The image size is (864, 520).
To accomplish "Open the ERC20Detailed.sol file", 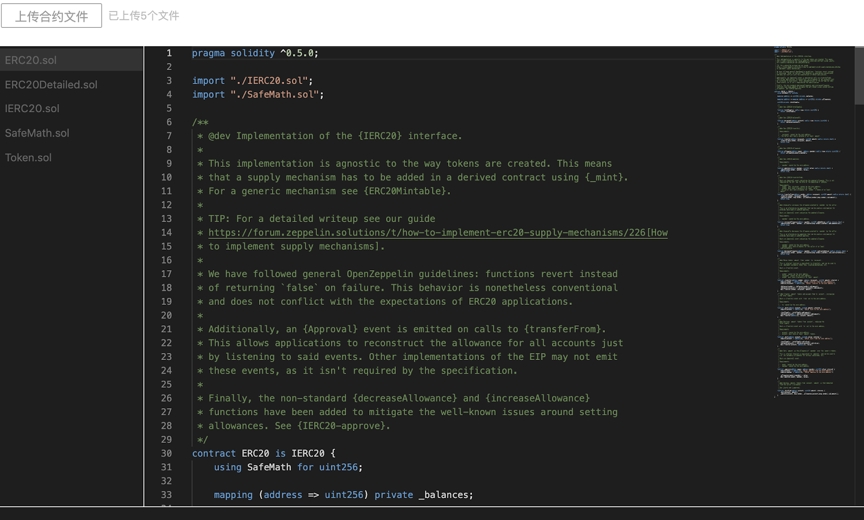I will pyautogui.click(x=51, y=85).
